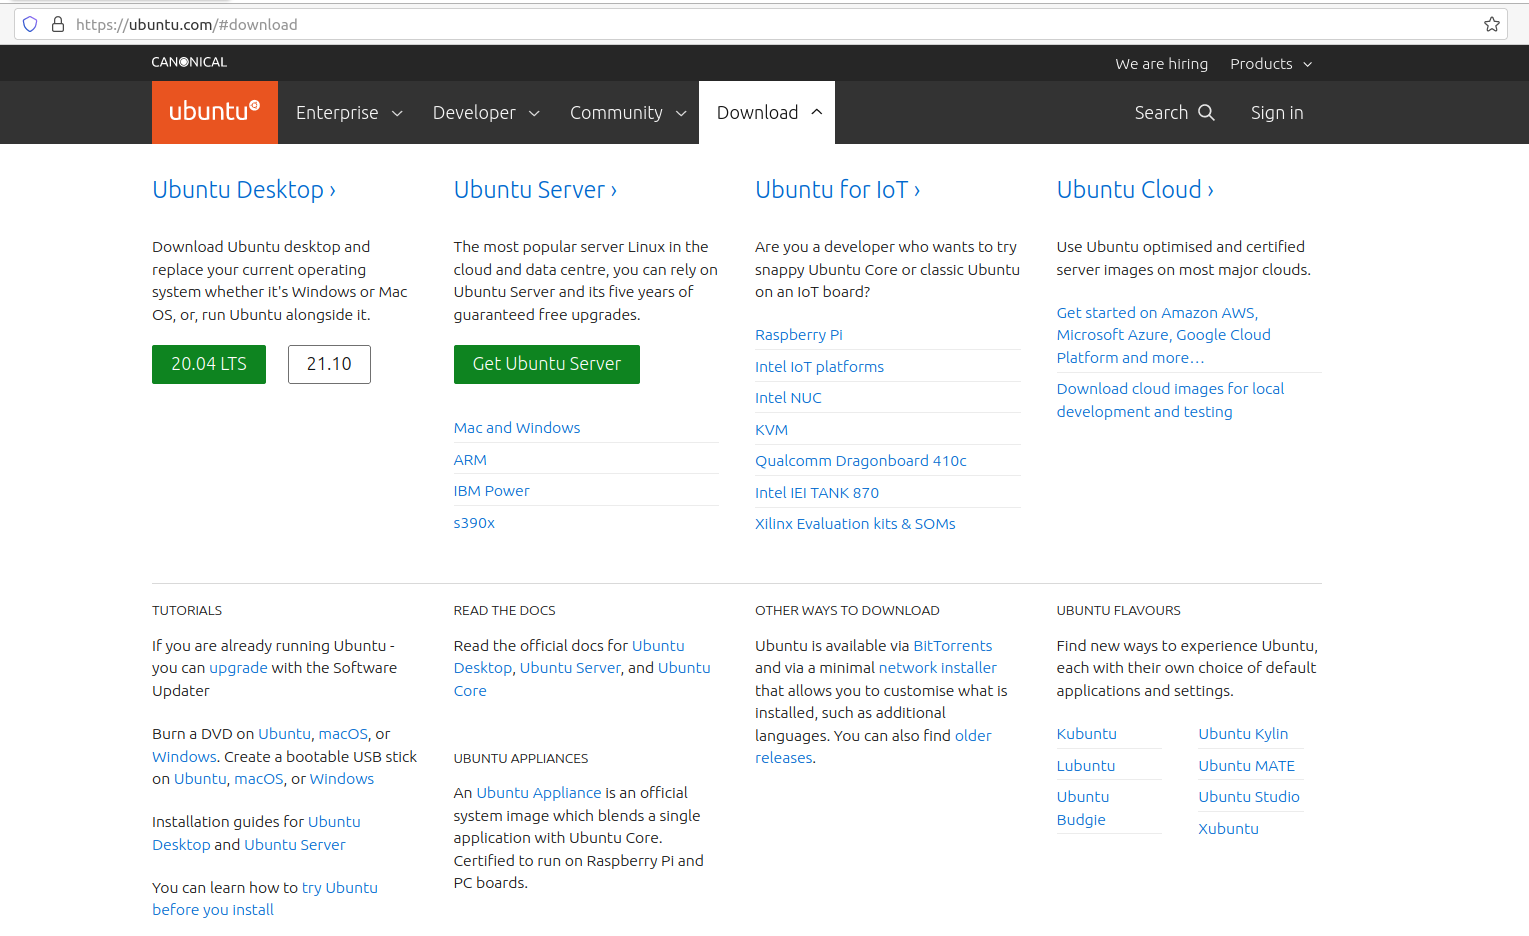Click the URL address bar
Image resolution: width=1529 pixels, height=936 pixels.
[x=760, y=24]
